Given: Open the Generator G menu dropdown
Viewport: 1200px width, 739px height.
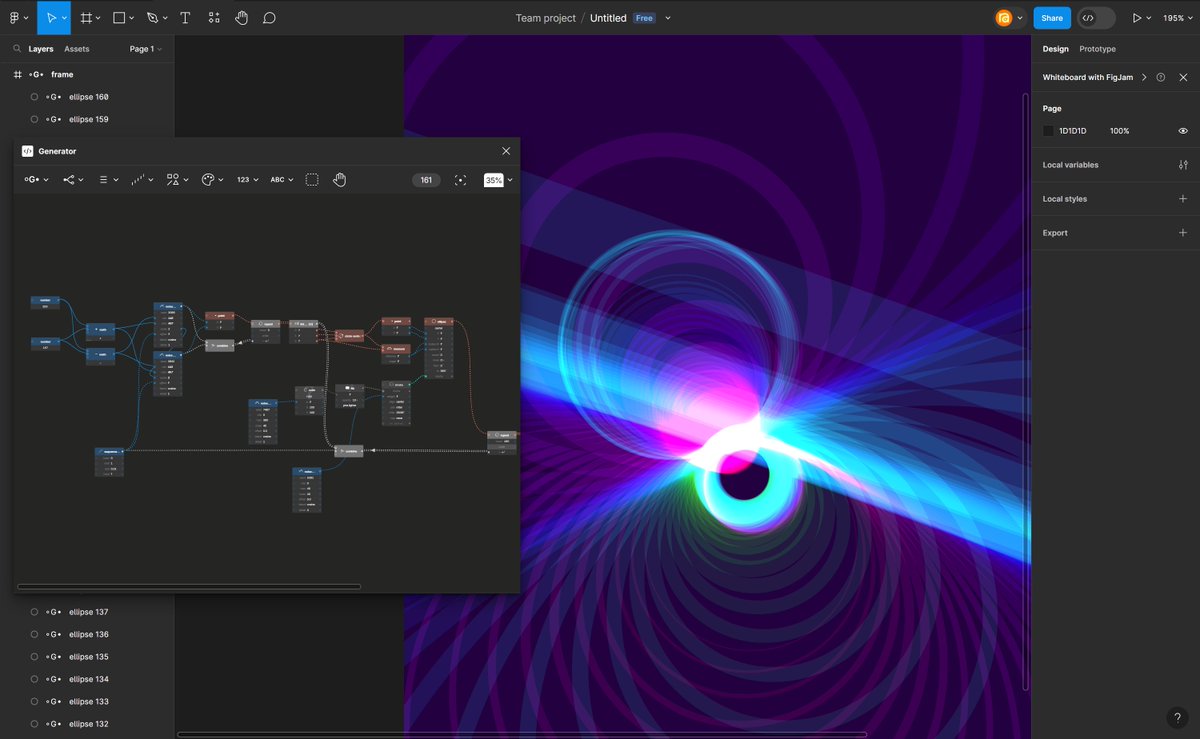Looking at the screenshot, I should coord(37,180).
